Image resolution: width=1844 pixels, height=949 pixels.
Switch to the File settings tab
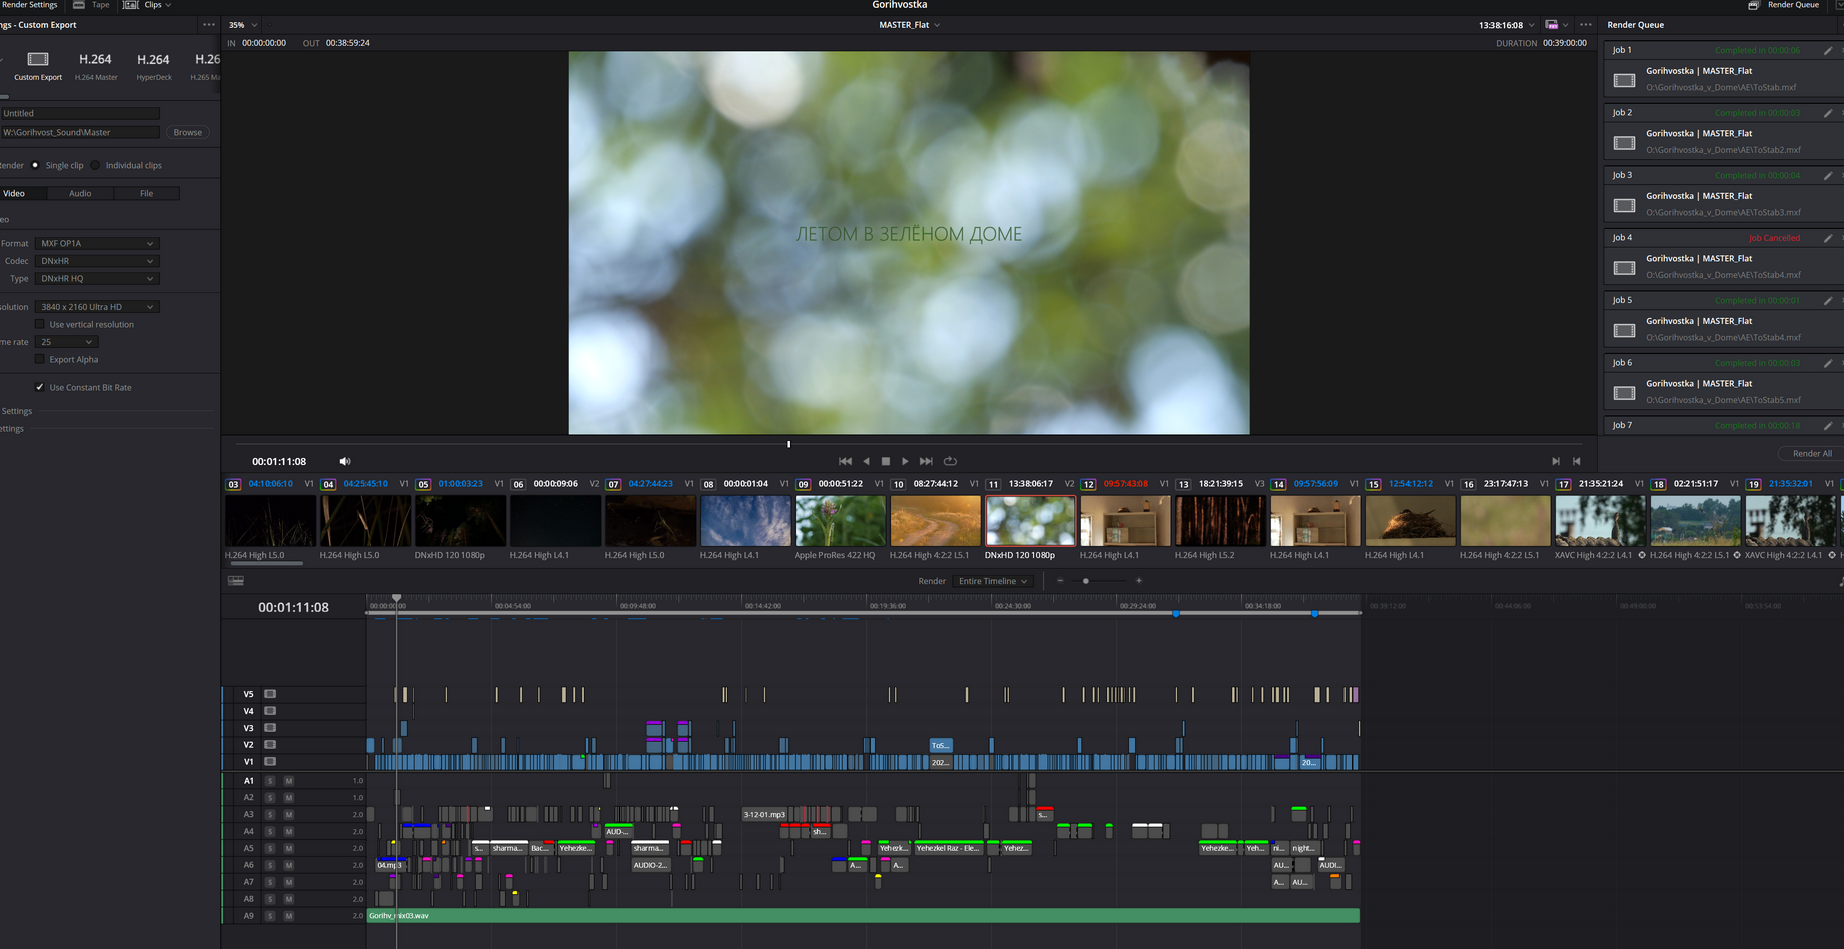(146, 193)
